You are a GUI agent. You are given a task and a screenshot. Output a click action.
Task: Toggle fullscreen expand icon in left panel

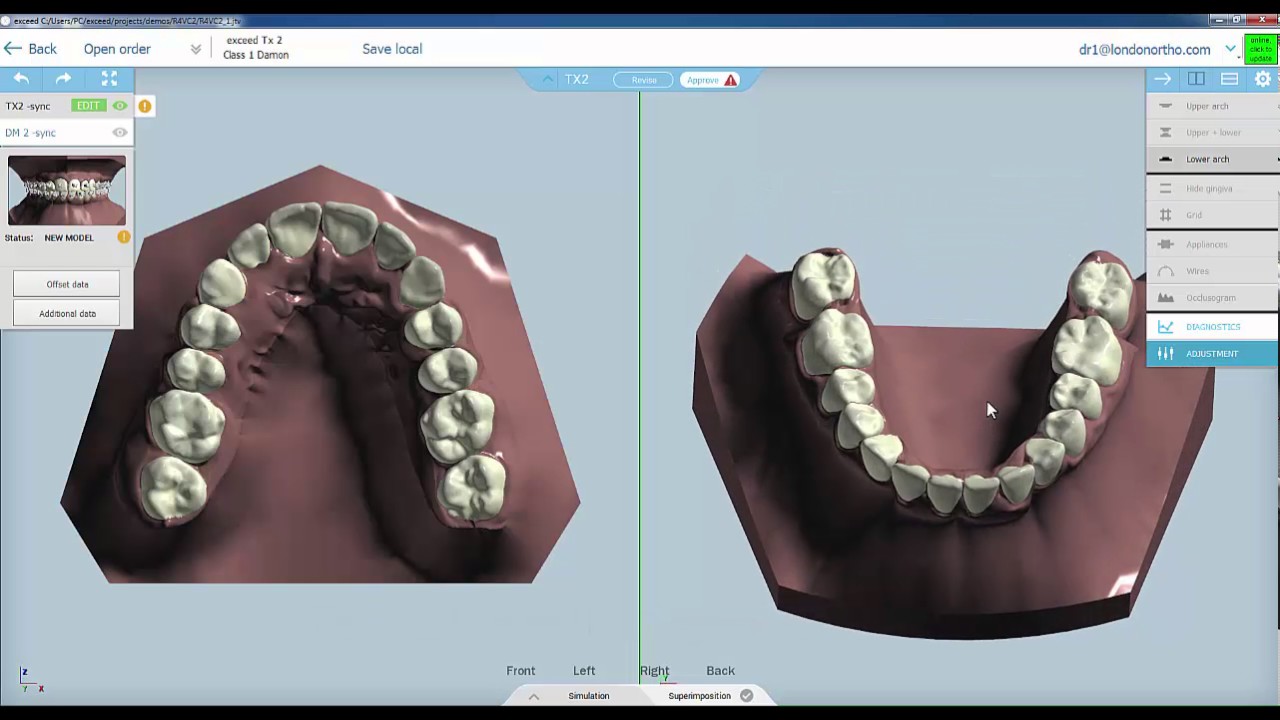click(110, 78)
